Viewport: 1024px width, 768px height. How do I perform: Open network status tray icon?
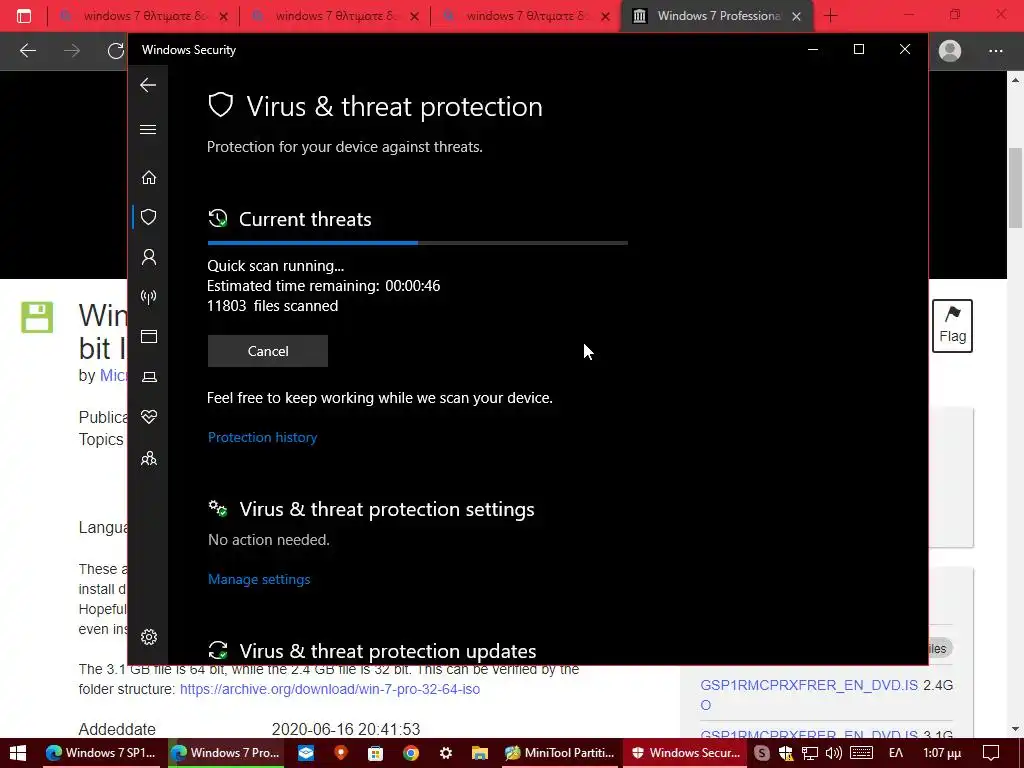coord(810,753)
